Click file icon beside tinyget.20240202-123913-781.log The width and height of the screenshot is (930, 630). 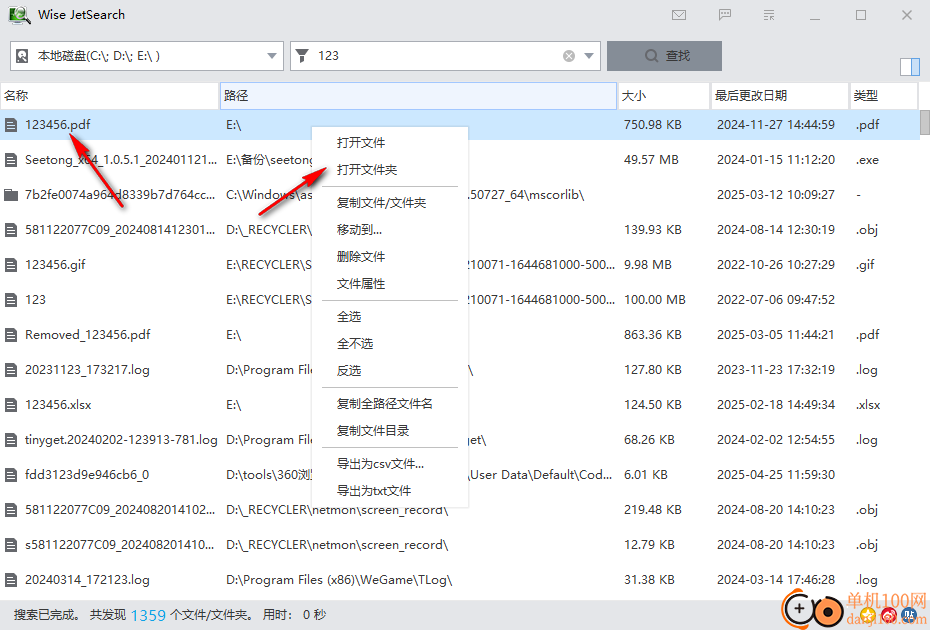pyautogui.click(x=11, y=440)
